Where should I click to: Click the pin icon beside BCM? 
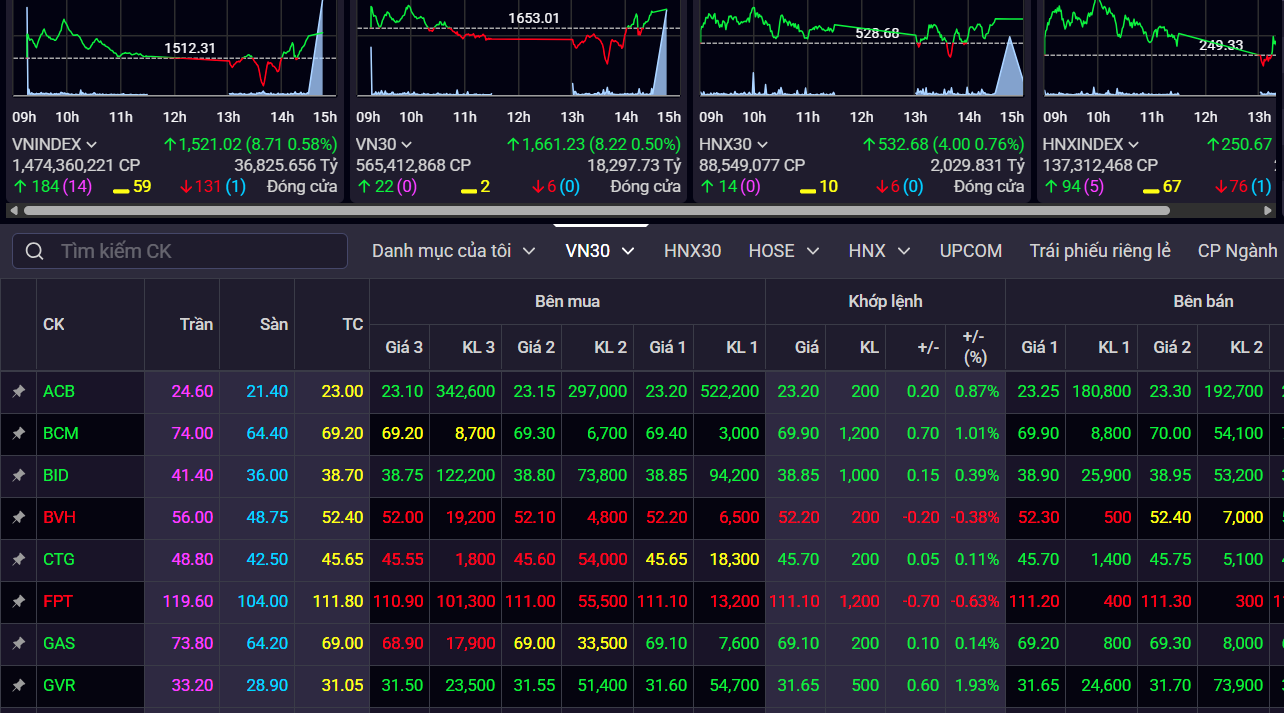point(18,434)
